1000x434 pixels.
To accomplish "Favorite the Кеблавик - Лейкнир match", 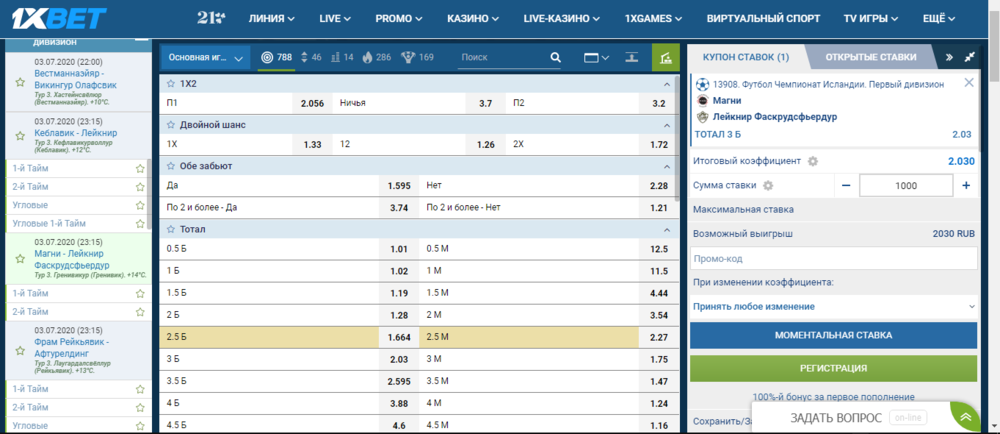I will coord(20,136).
